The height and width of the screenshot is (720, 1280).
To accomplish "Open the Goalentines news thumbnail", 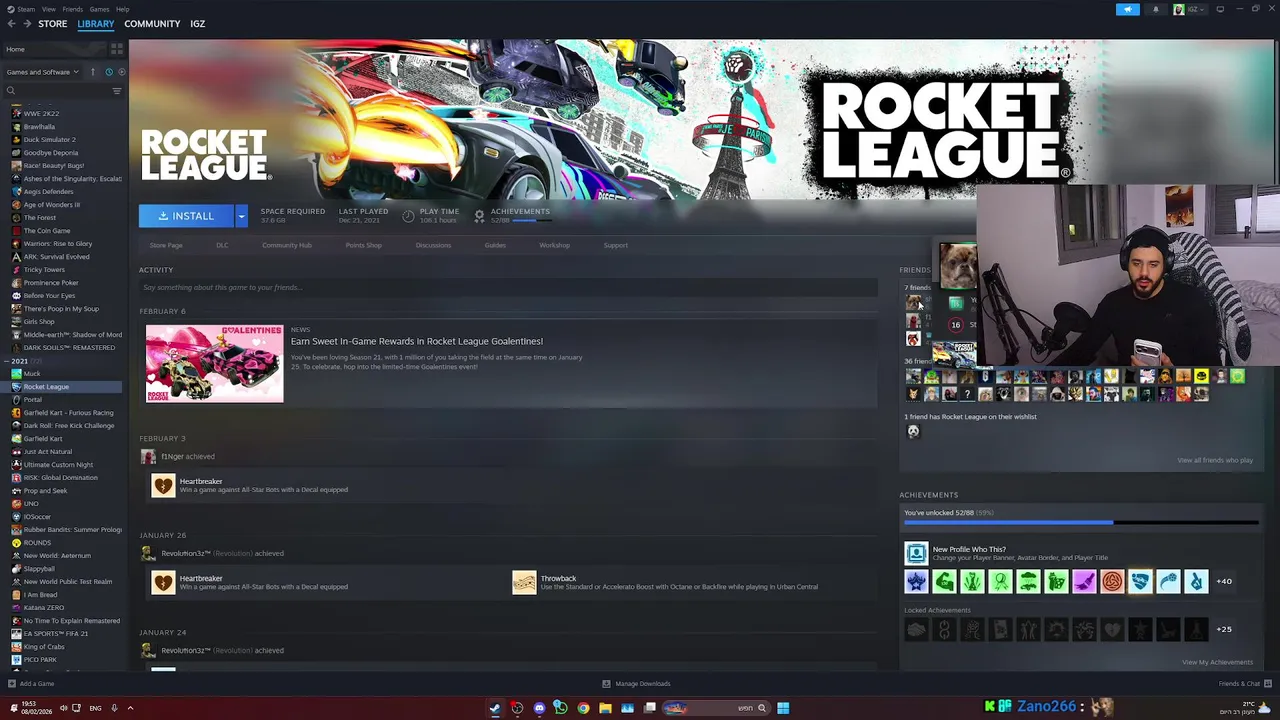I will point(215,363).
